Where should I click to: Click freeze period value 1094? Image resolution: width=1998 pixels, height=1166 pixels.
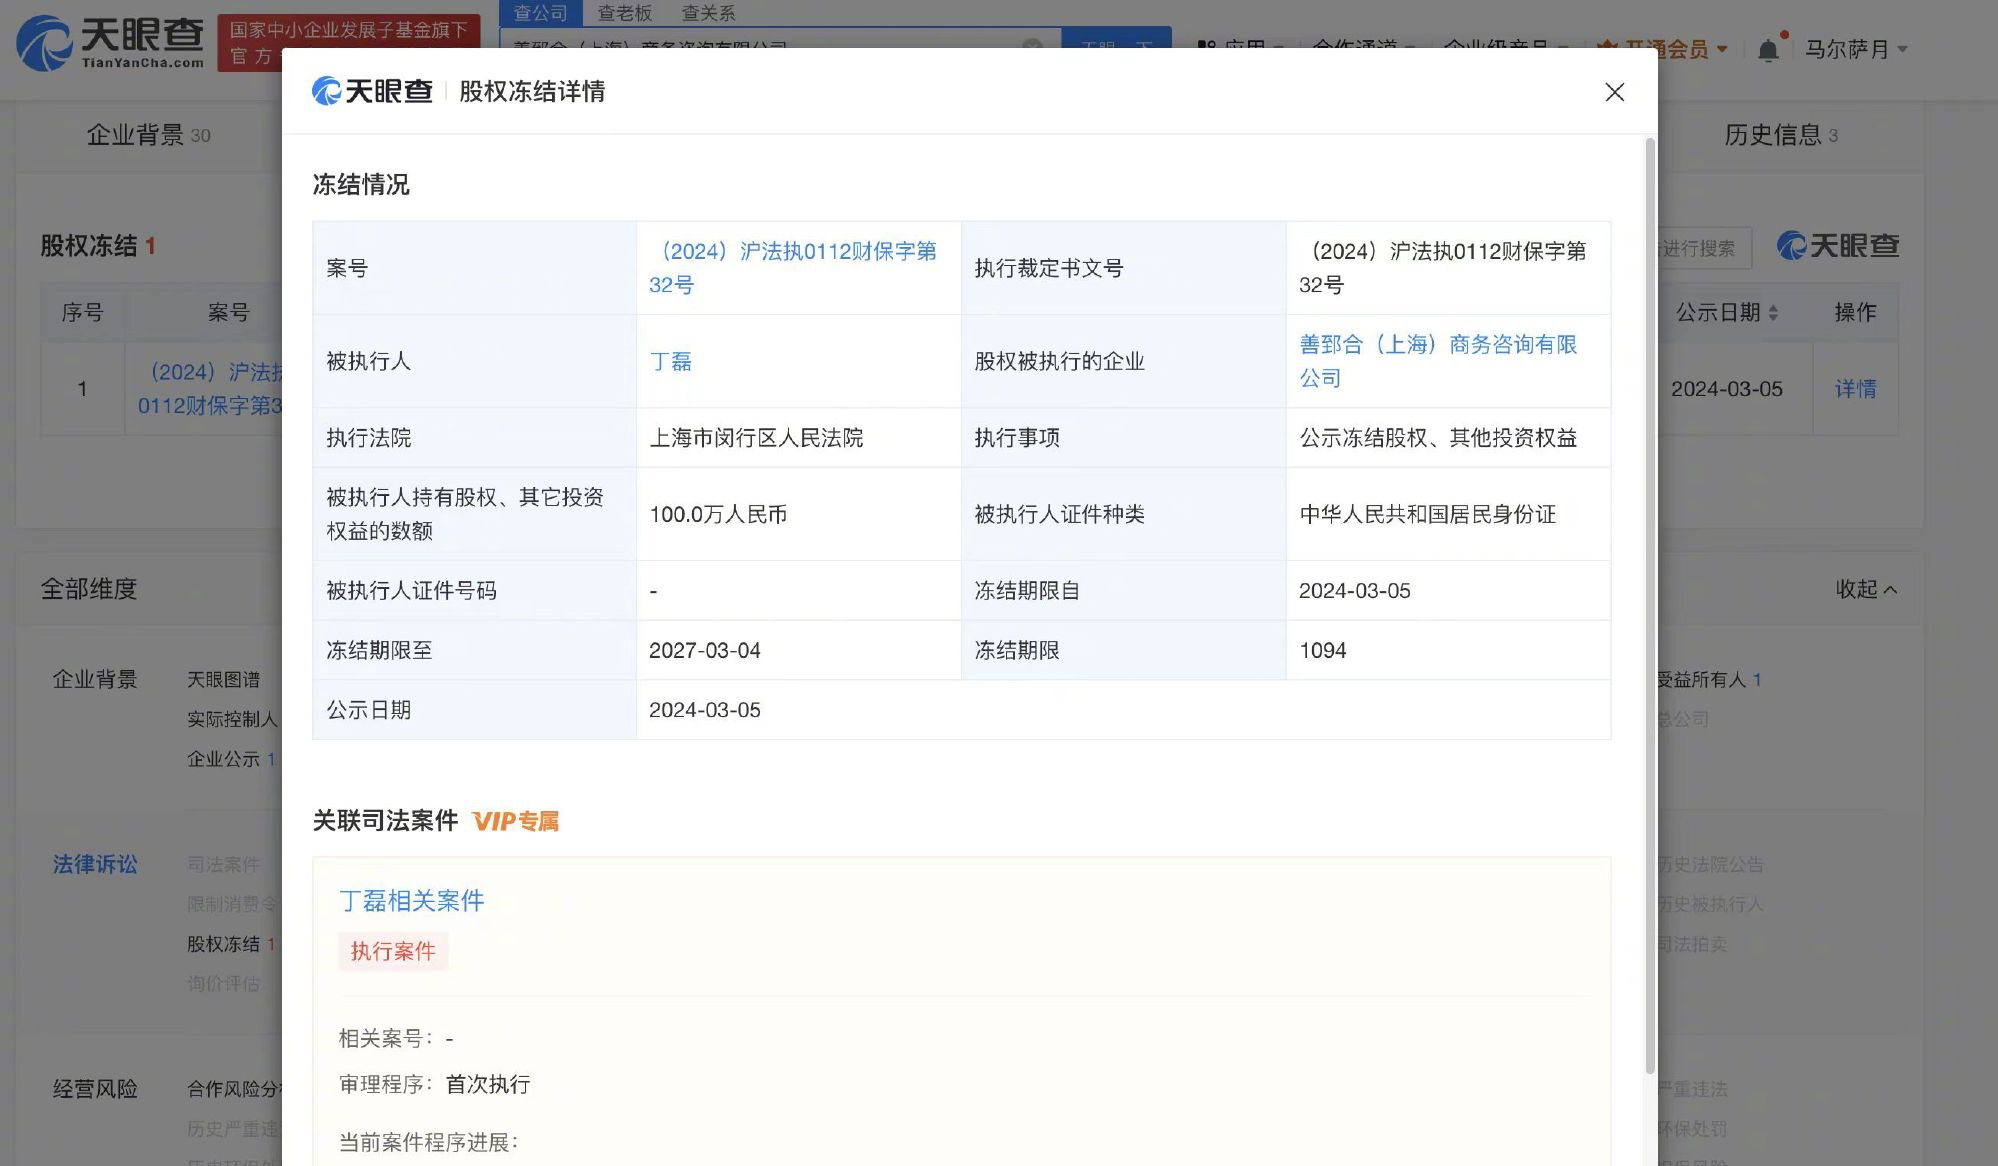coord(1323,650)
